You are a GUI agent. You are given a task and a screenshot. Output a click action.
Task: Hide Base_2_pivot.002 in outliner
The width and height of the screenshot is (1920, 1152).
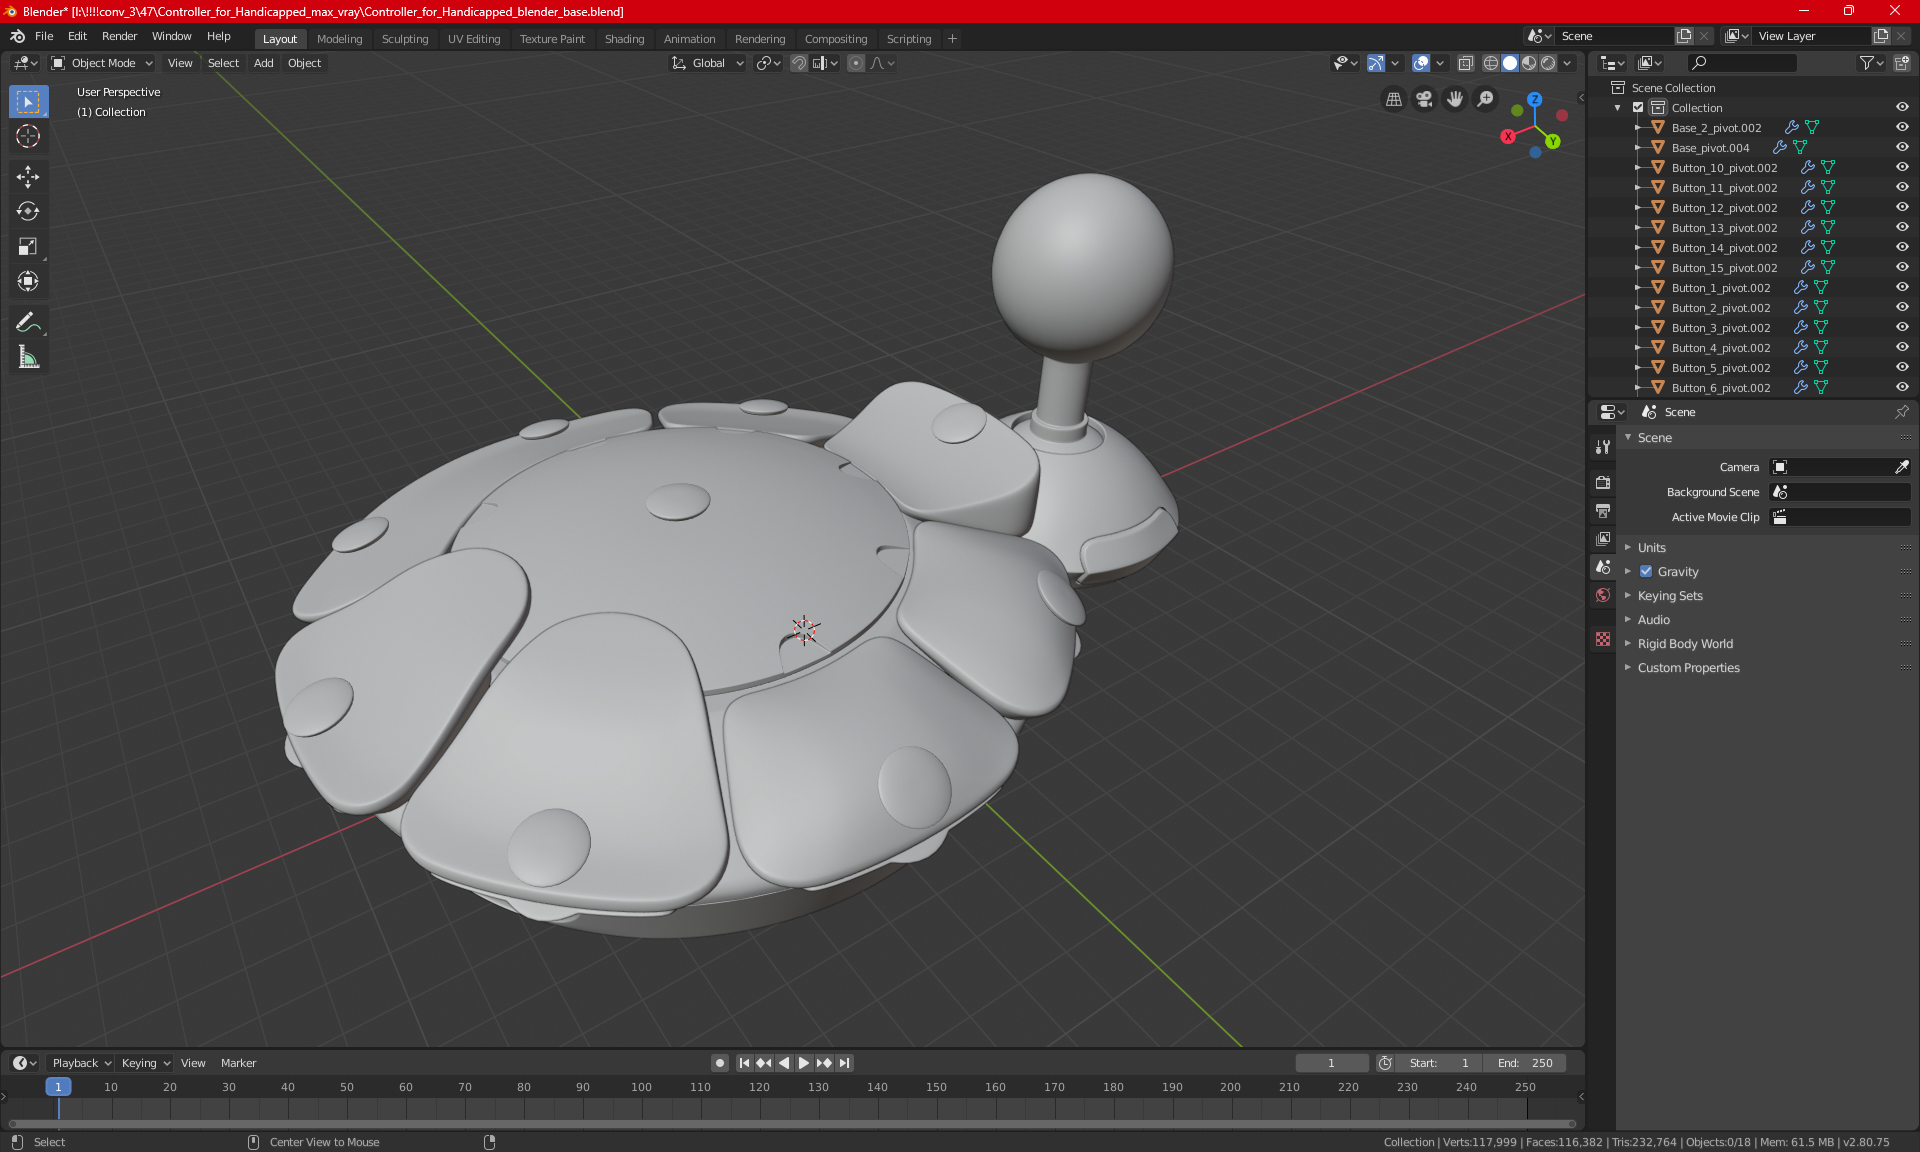(1902, 127)
